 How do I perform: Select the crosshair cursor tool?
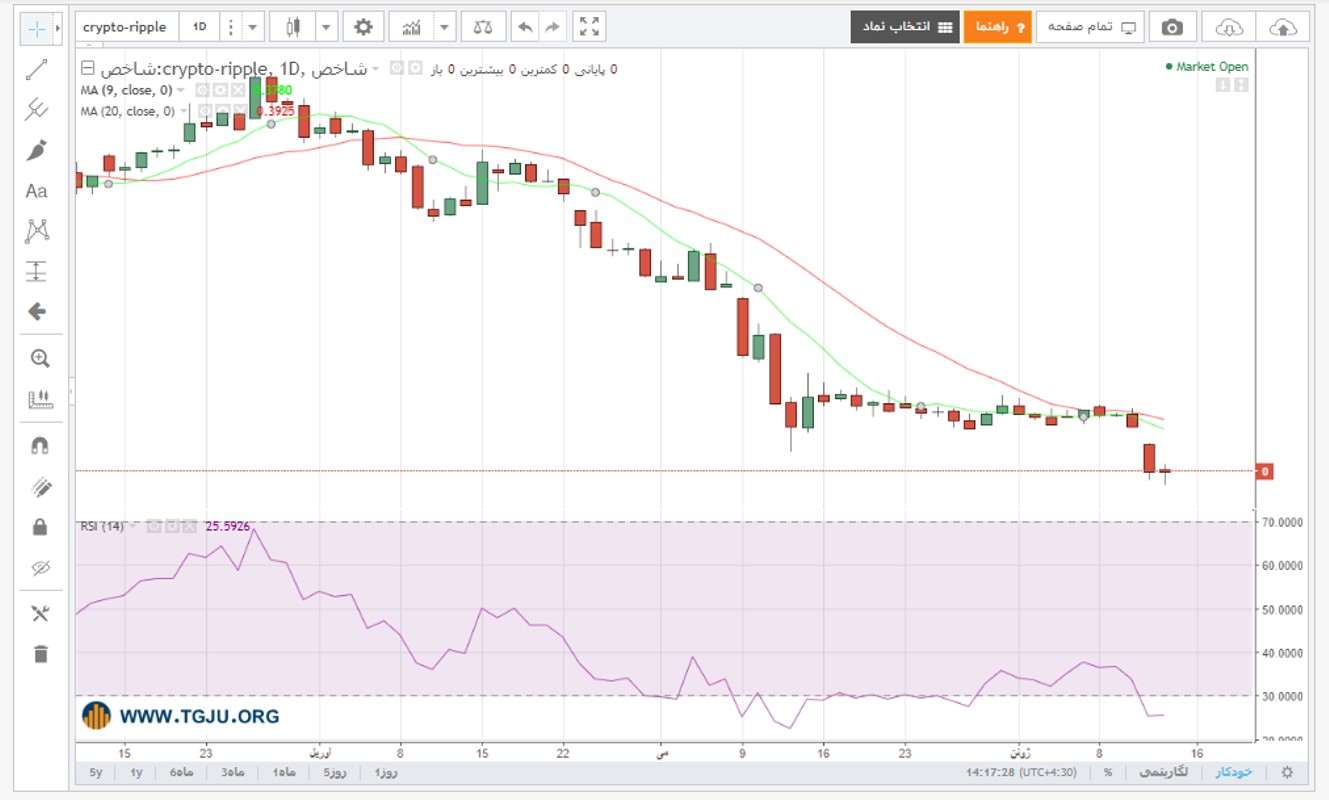37,27
